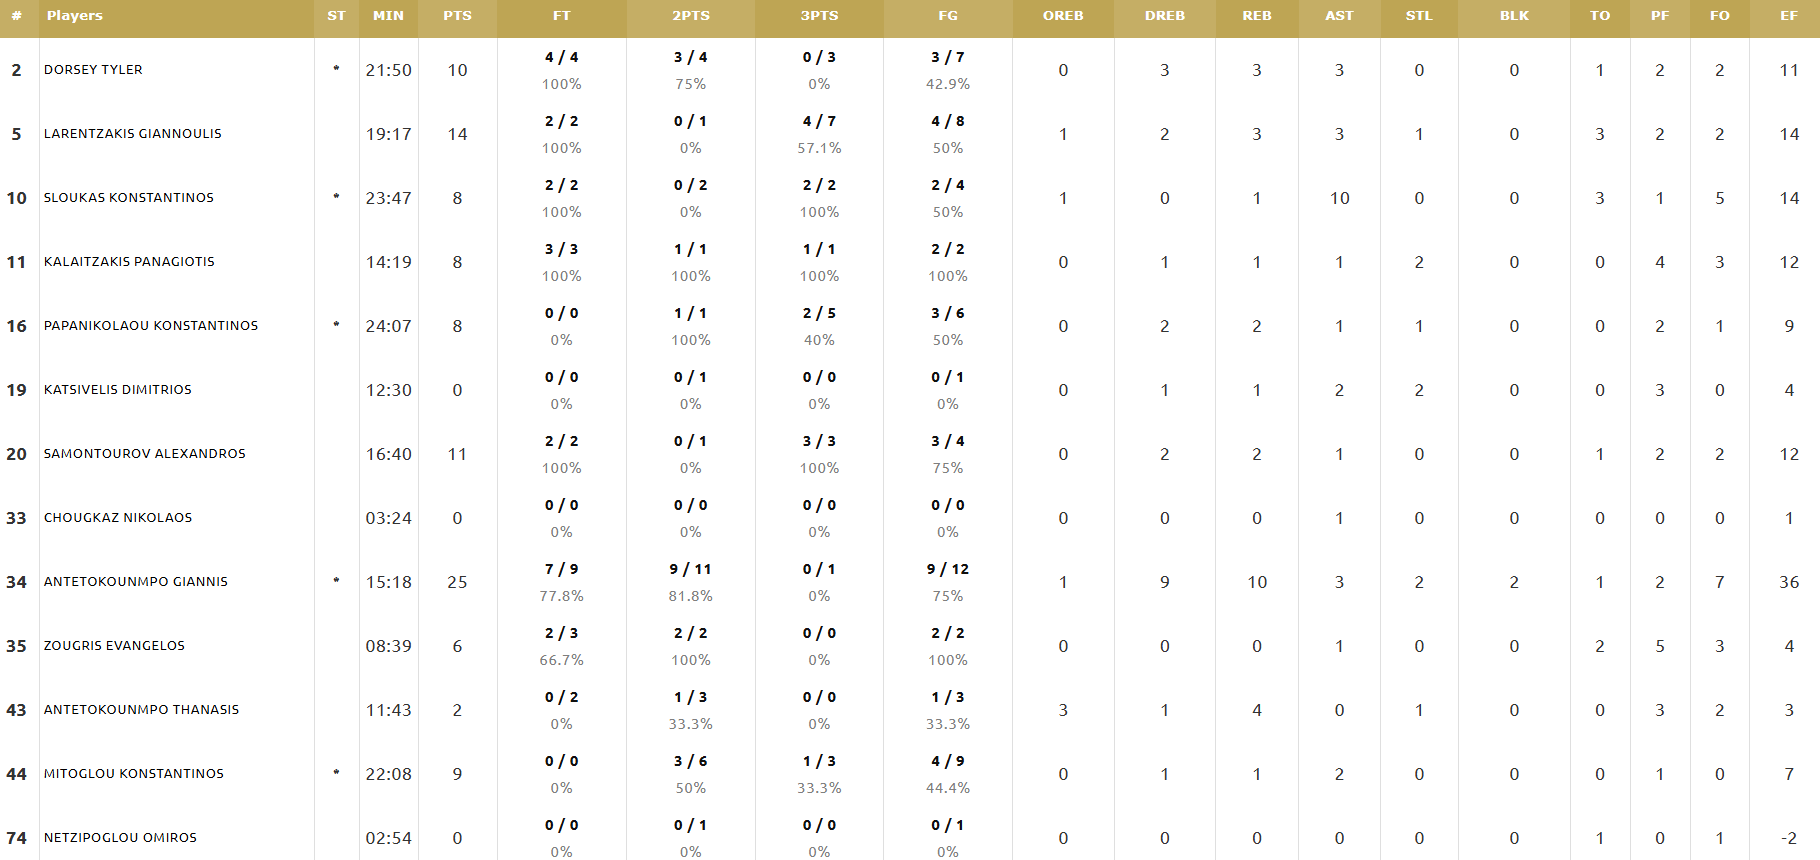Sort by the PTS column header
The width and height of the screenshot is (1820, 860).
tap(457, 16)
